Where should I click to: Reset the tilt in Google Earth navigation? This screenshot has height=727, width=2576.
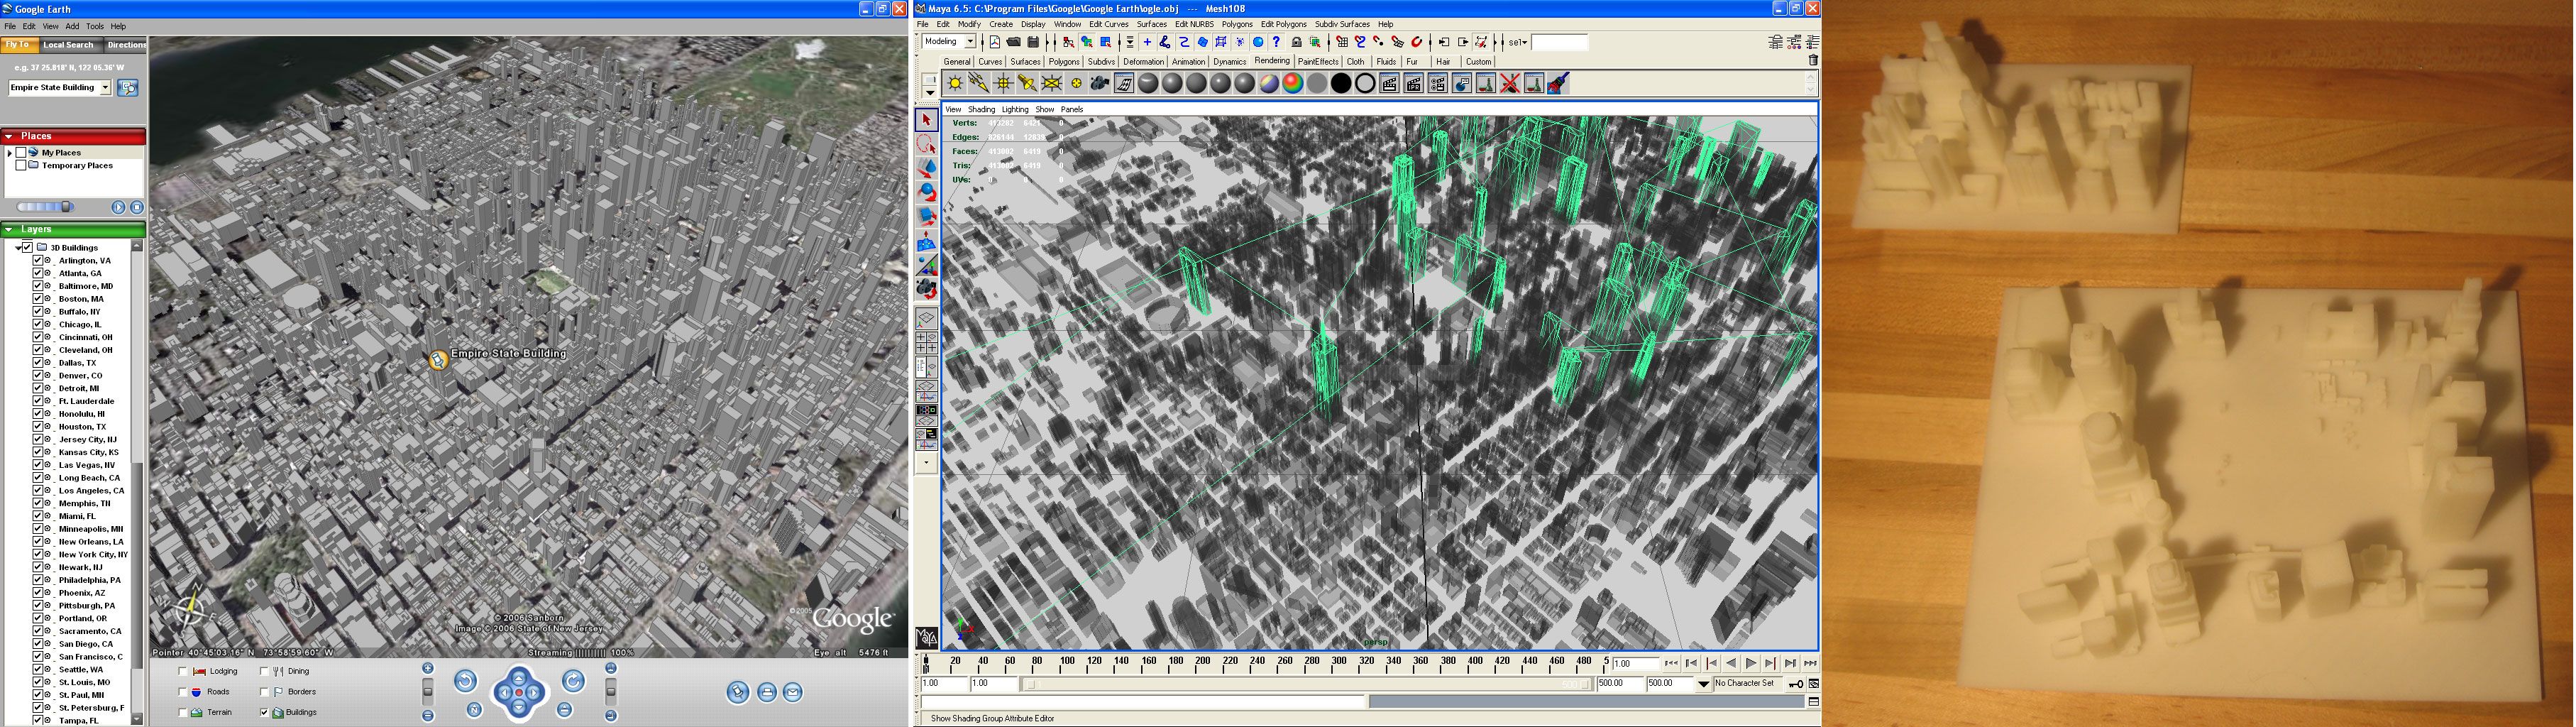coord(565,710)
